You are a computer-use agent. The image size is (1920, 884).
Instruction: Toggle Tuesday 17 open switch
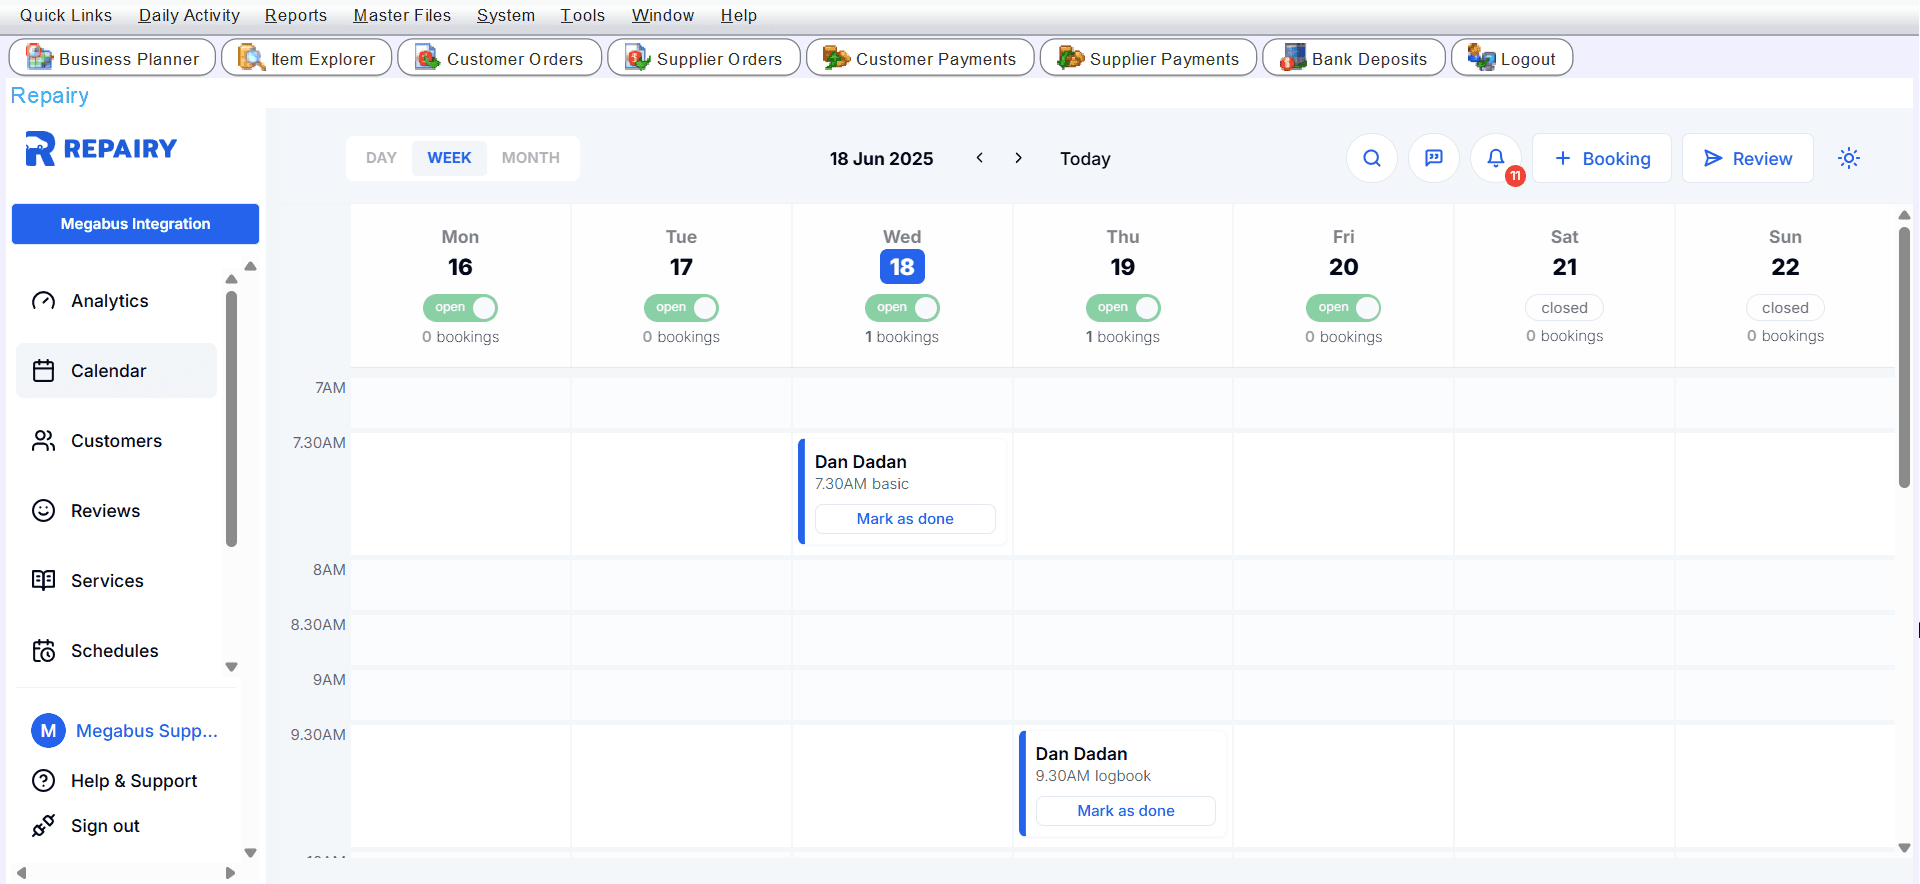[681, 308]
